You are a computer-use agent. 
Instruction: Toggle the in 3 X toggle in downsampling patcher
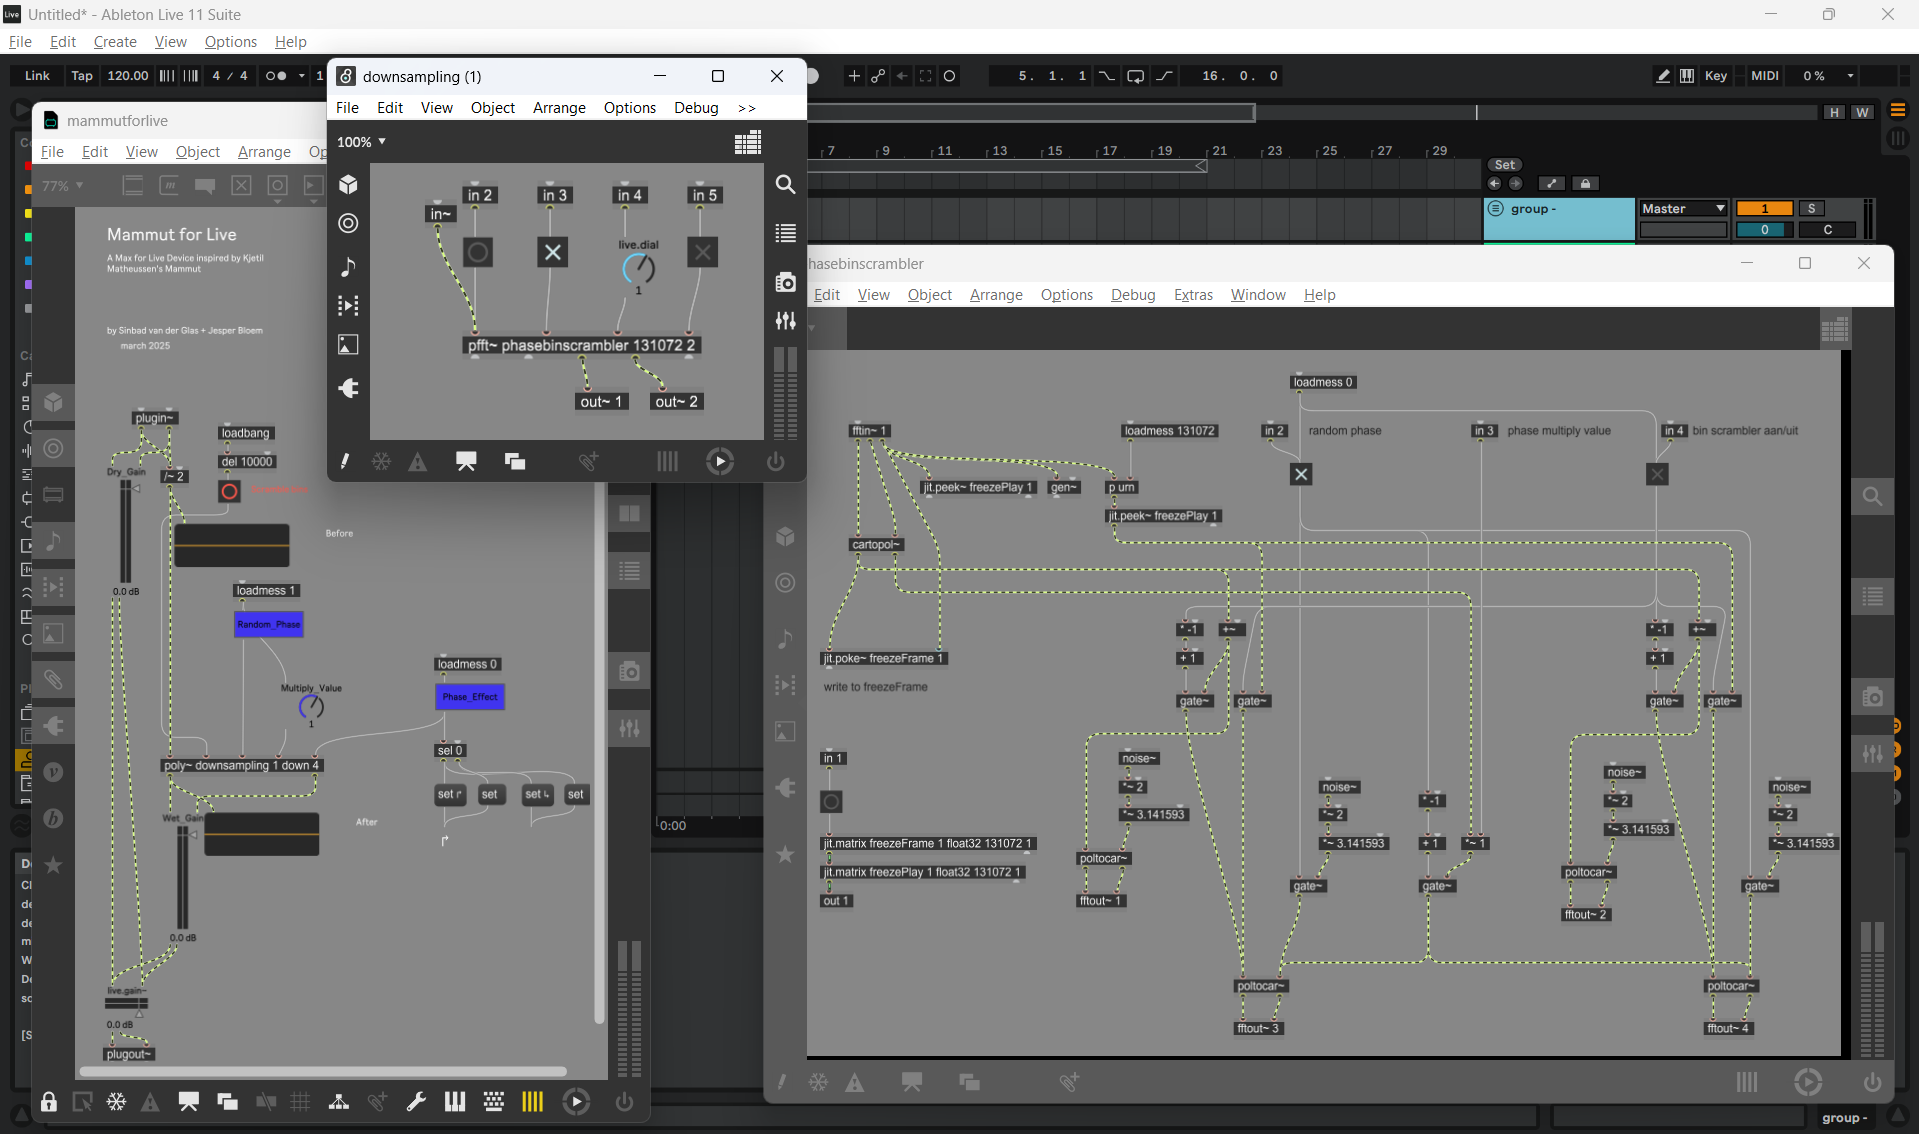[552, 252]
